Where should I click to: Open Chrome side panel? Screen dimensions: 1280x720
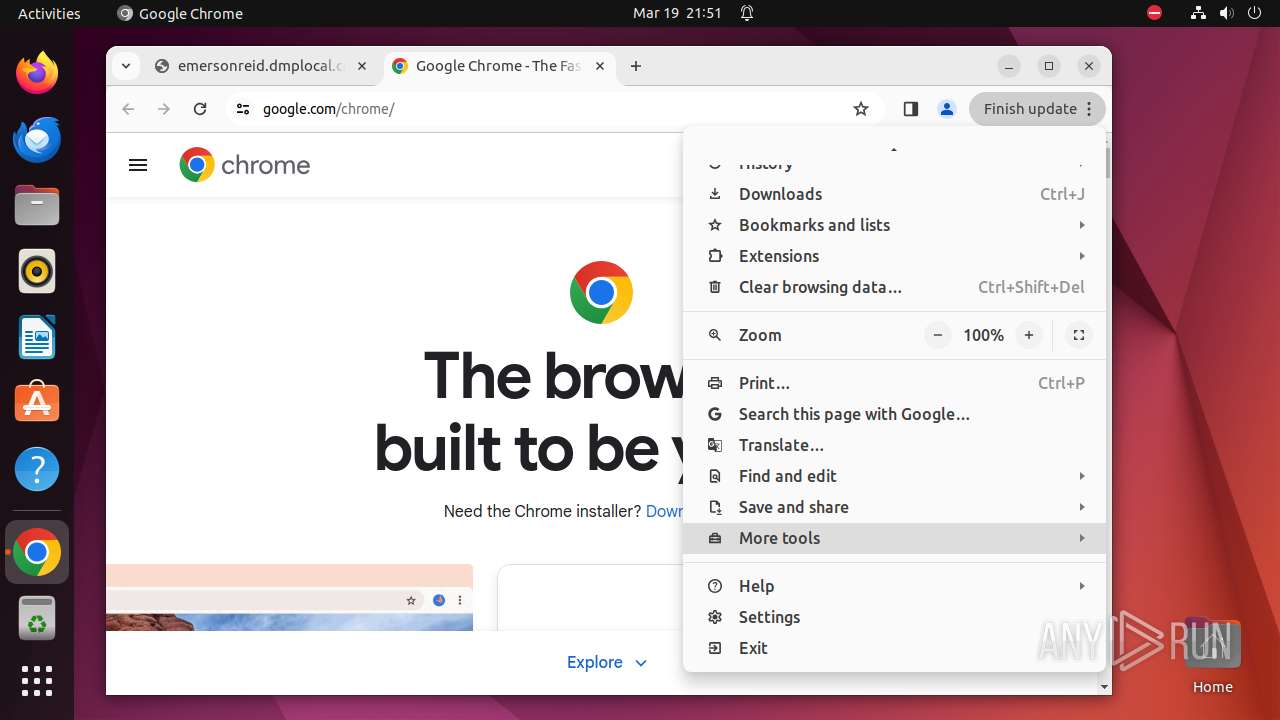(910, 109)
